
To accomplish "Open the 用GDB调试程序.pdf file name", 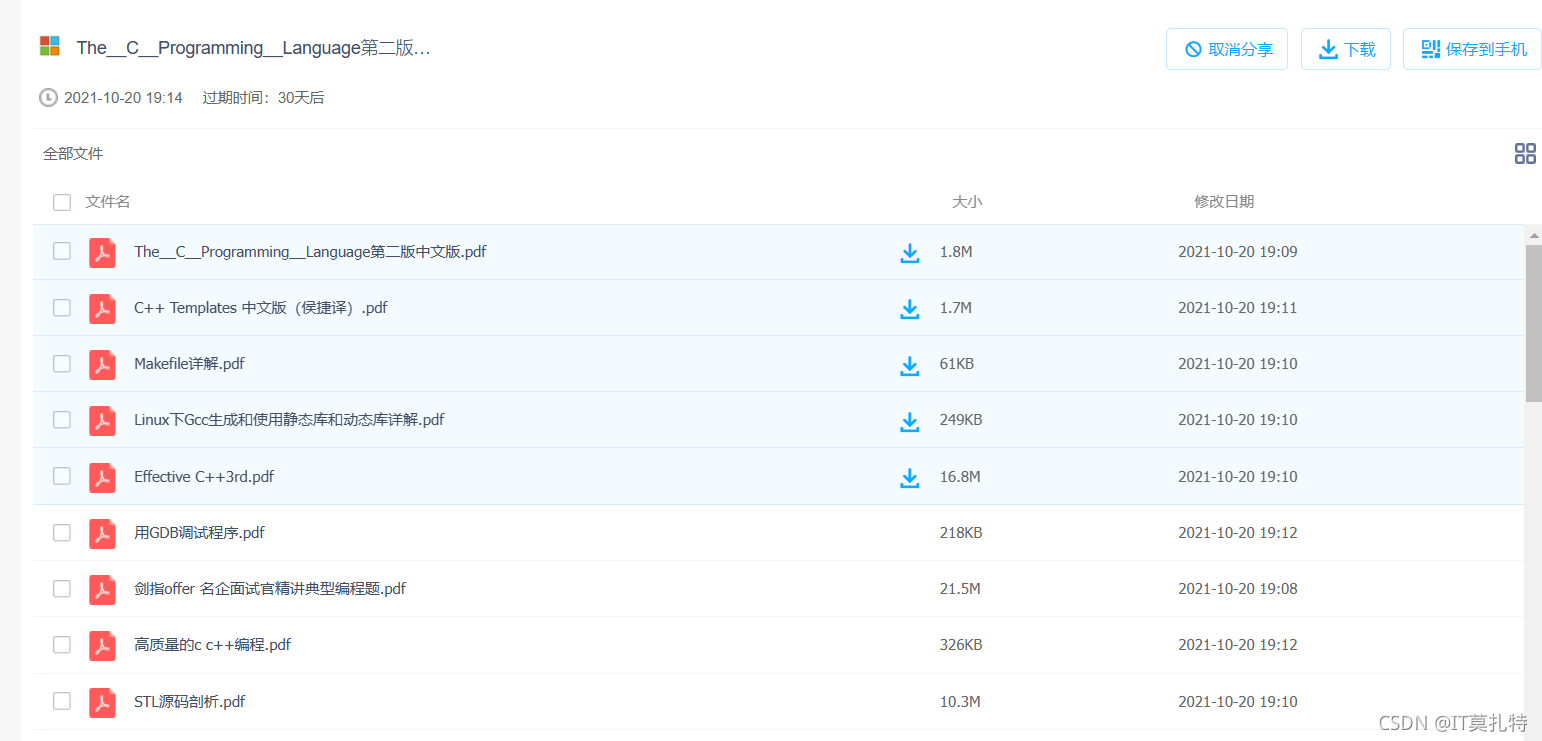I will [x=199, y=533].
